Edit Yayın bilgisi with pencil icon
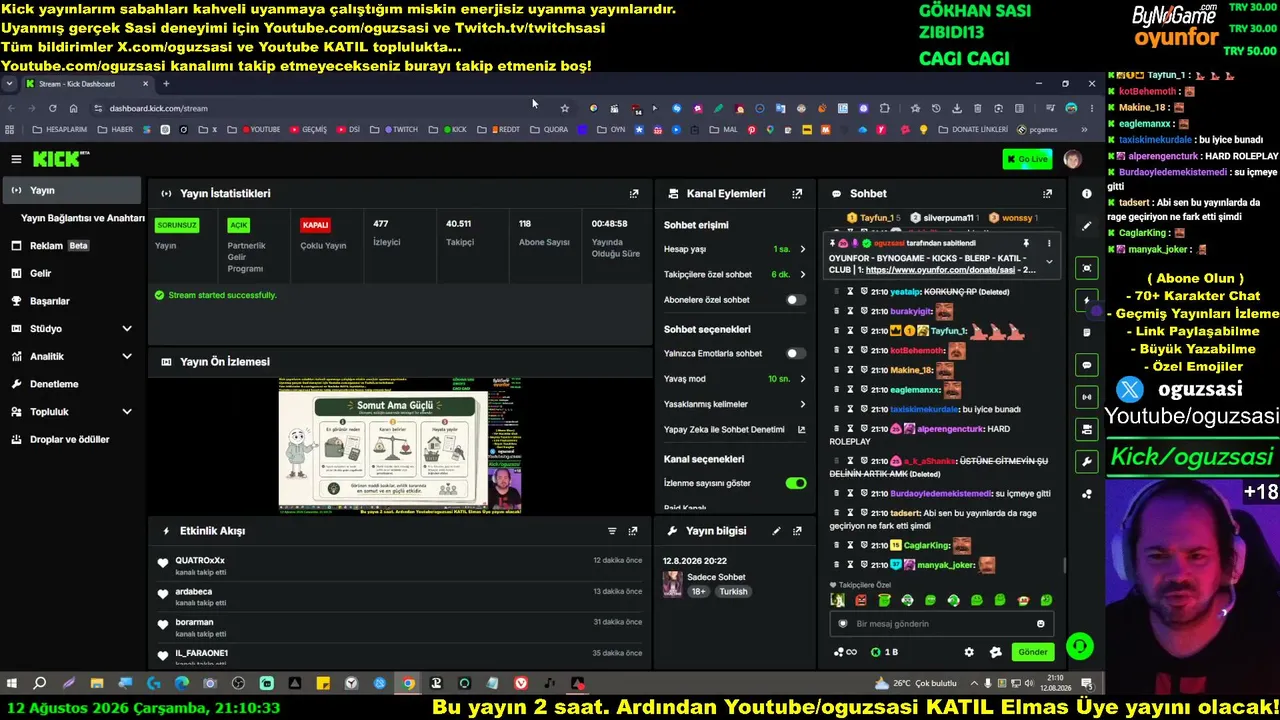Viewport: 1280px width, 720px height. (776, 531)
